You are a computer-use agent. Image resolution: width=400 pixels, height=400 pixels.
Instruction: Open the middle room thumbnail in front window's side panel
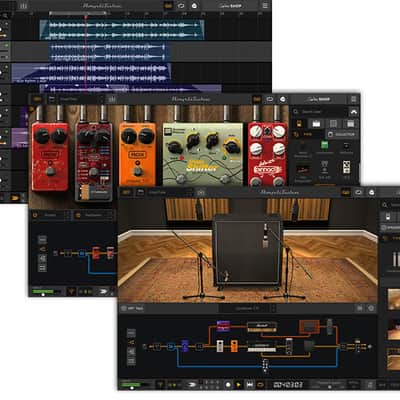393,329
